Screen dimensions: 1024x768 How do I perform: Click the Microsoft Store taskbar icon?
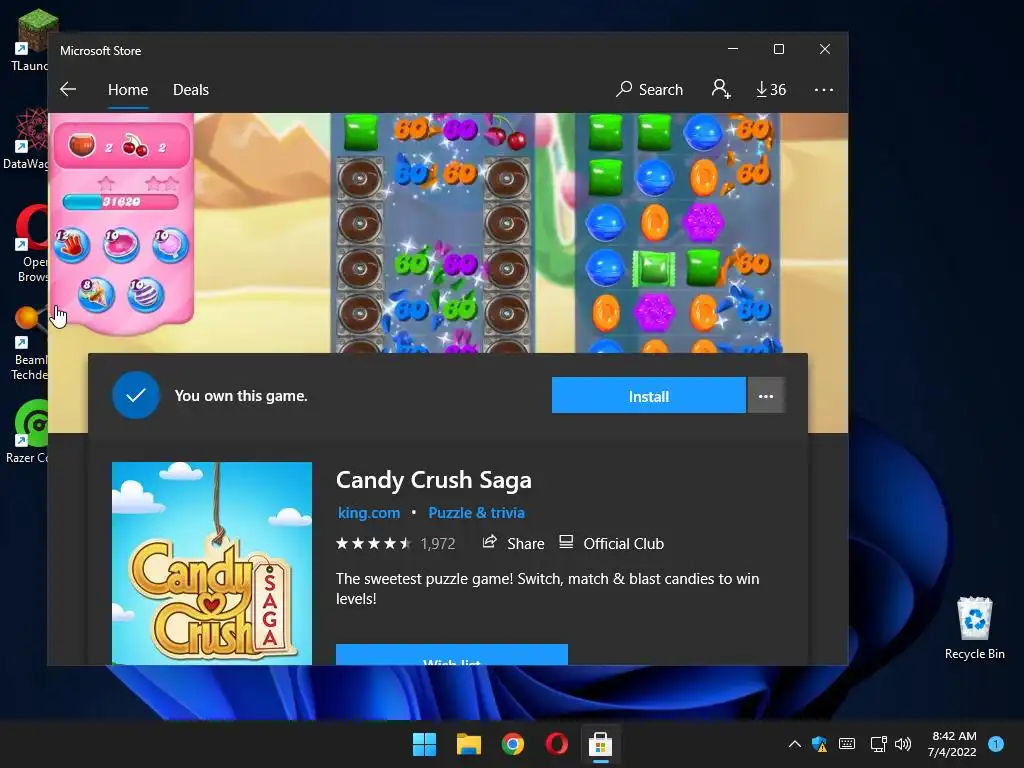point(600,744)
